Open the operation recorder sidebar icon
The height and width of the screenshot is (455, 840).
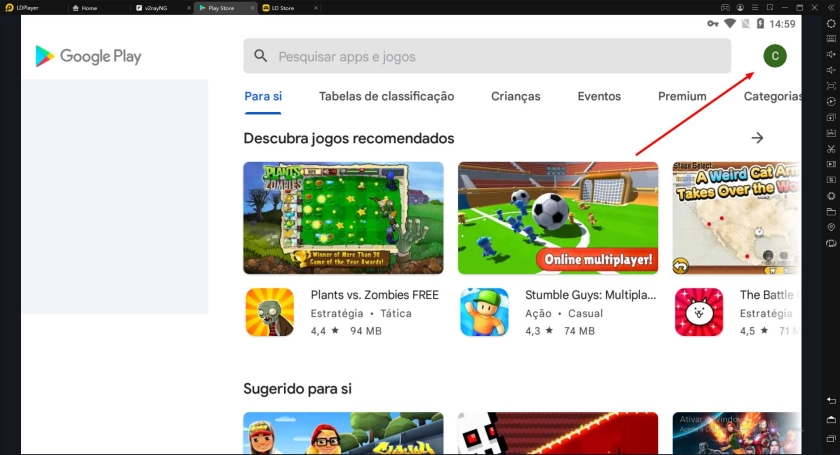point(831,101)
